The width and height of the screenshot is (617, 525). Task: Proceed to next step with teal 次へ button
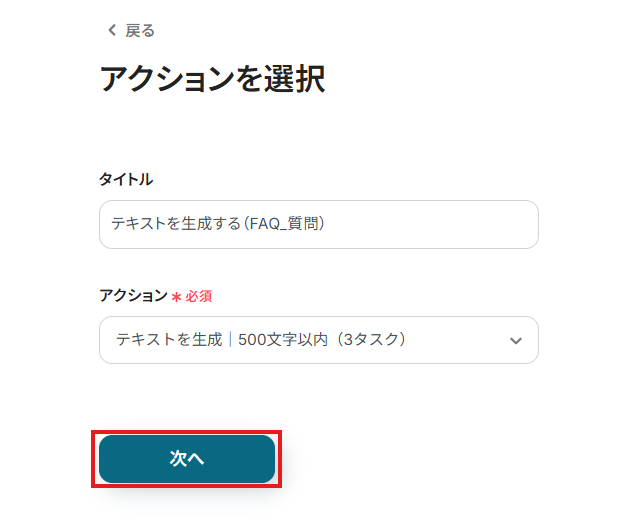click(x=187, y=459)
